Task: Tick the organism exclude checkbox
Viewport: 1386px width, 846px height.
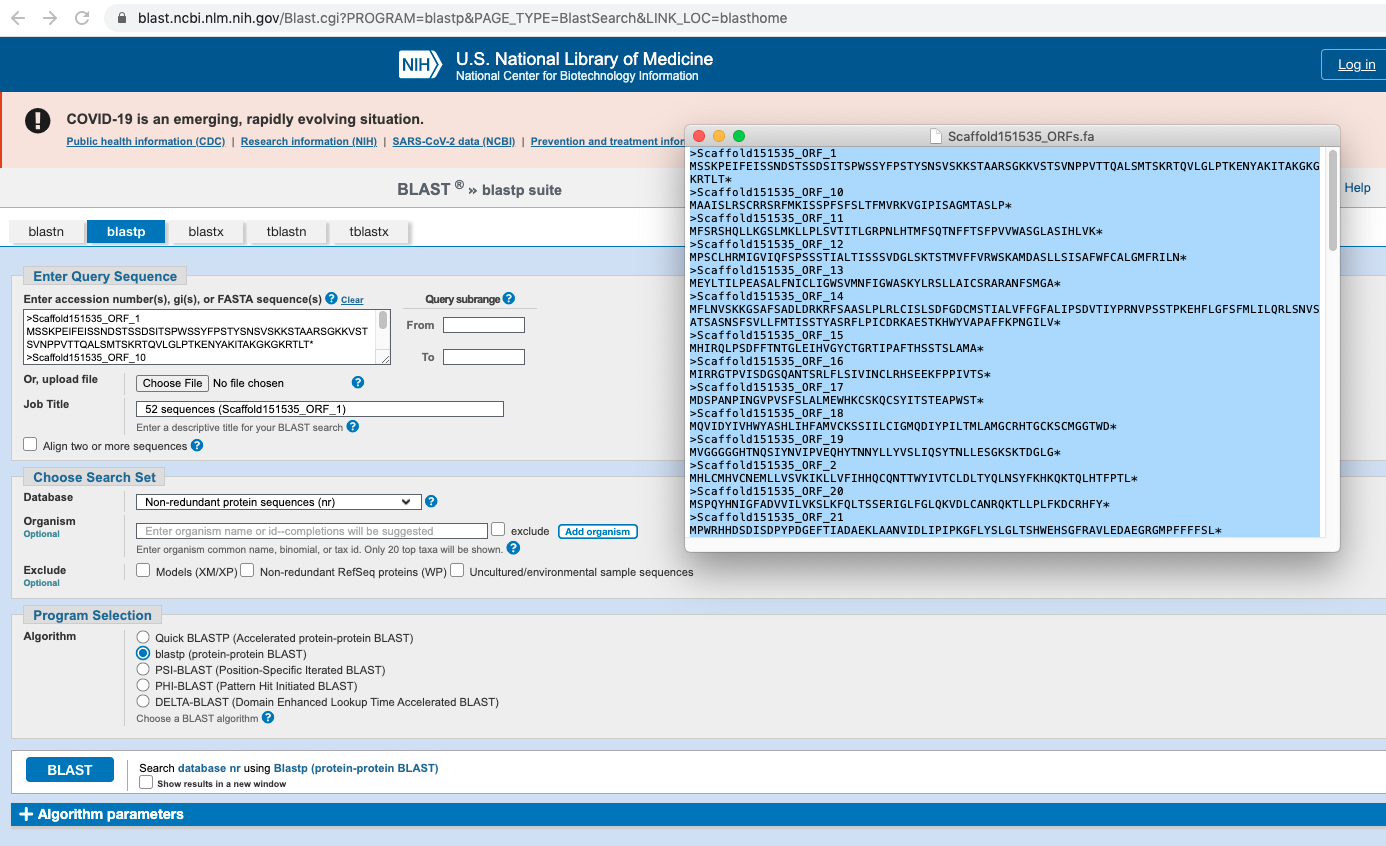Action: coord(498,529)
